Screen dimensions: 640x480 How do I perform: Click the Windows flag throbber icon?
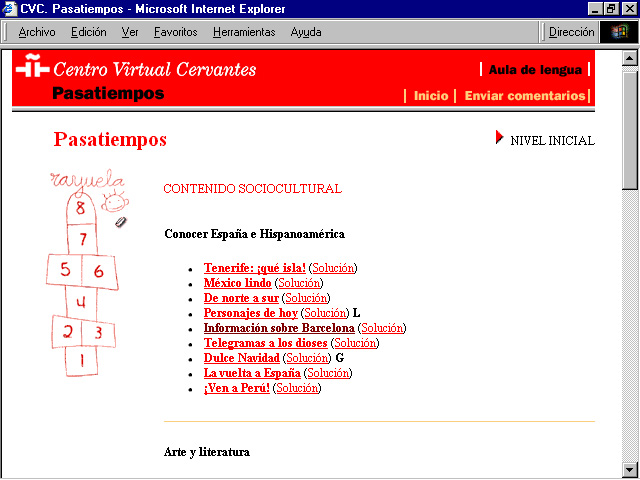pyautogui.click(x=619, y=32)
